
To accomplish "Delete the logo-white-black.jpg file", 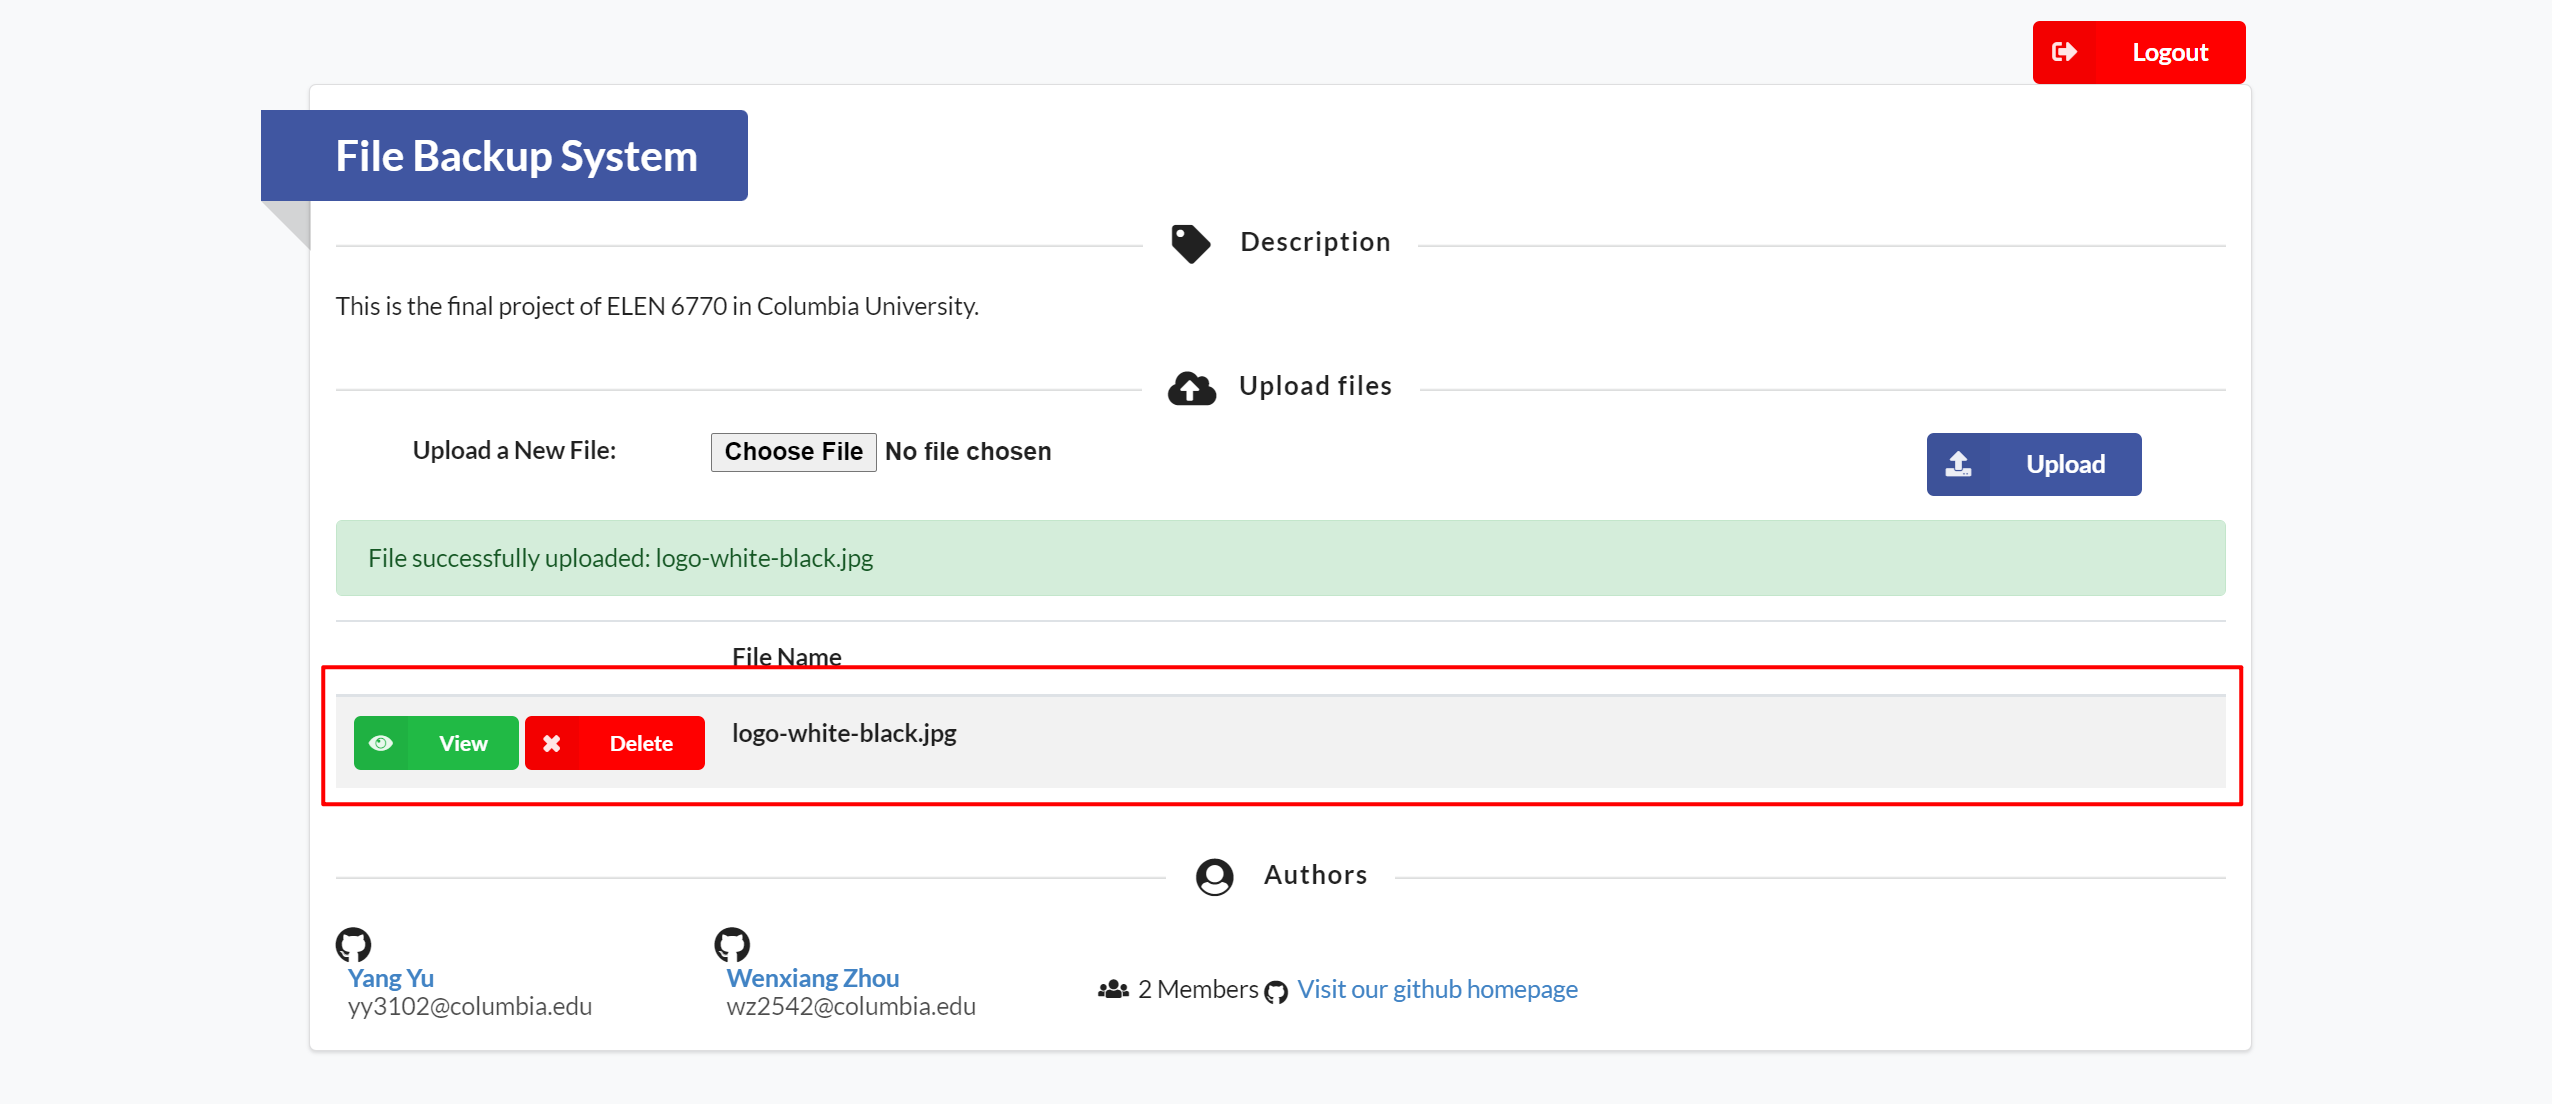I will [641, 743].
